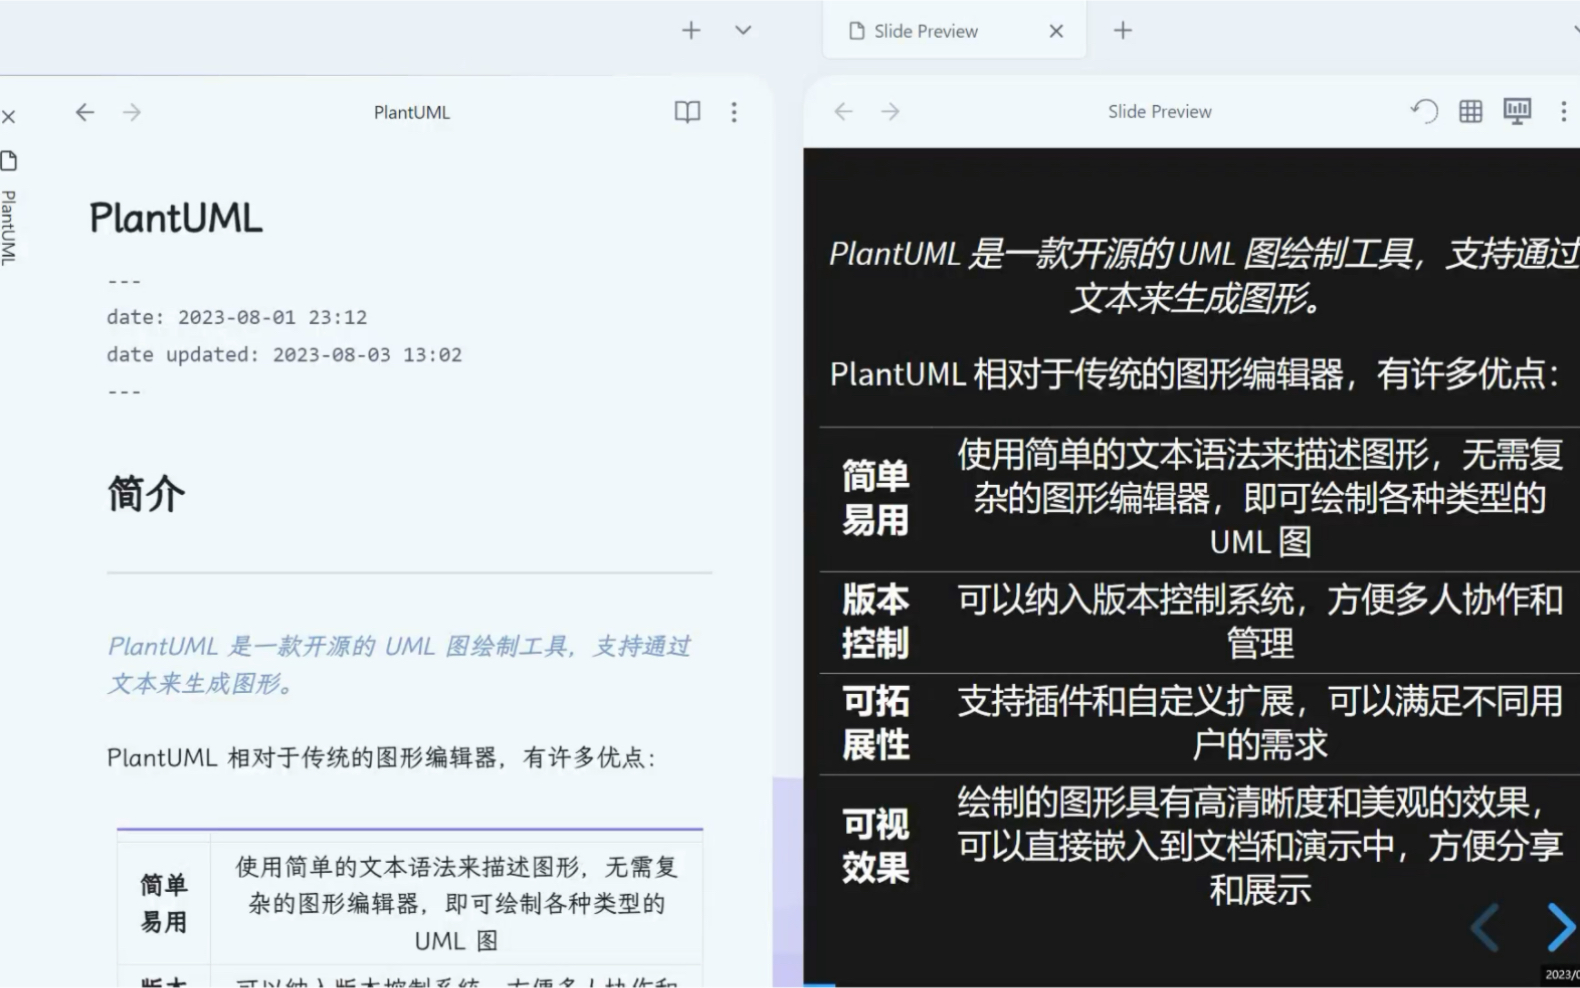This screenshot has height=988, width=1580.
Task: Click the italic slide intro sentence
Action: coord(1204,276)
